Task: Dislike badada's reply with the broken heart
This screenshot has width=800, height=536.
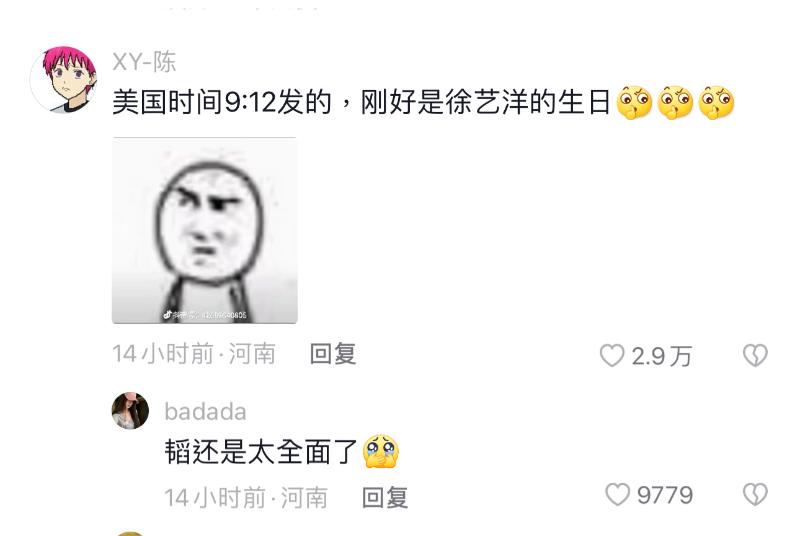Action: (x=755, y=494)
